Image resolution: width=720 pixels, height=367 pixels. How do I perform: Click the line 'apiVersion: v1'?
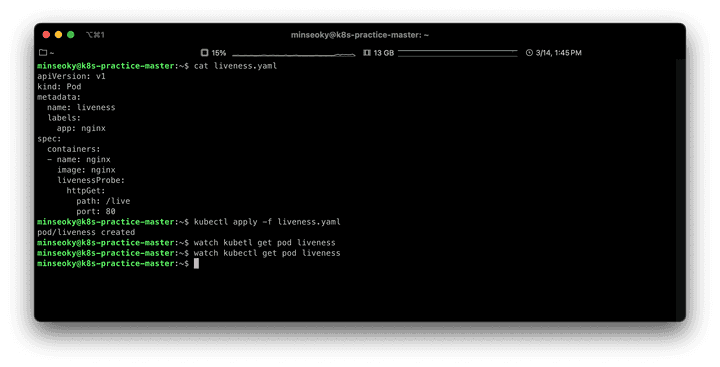click(x=71, y=76)
